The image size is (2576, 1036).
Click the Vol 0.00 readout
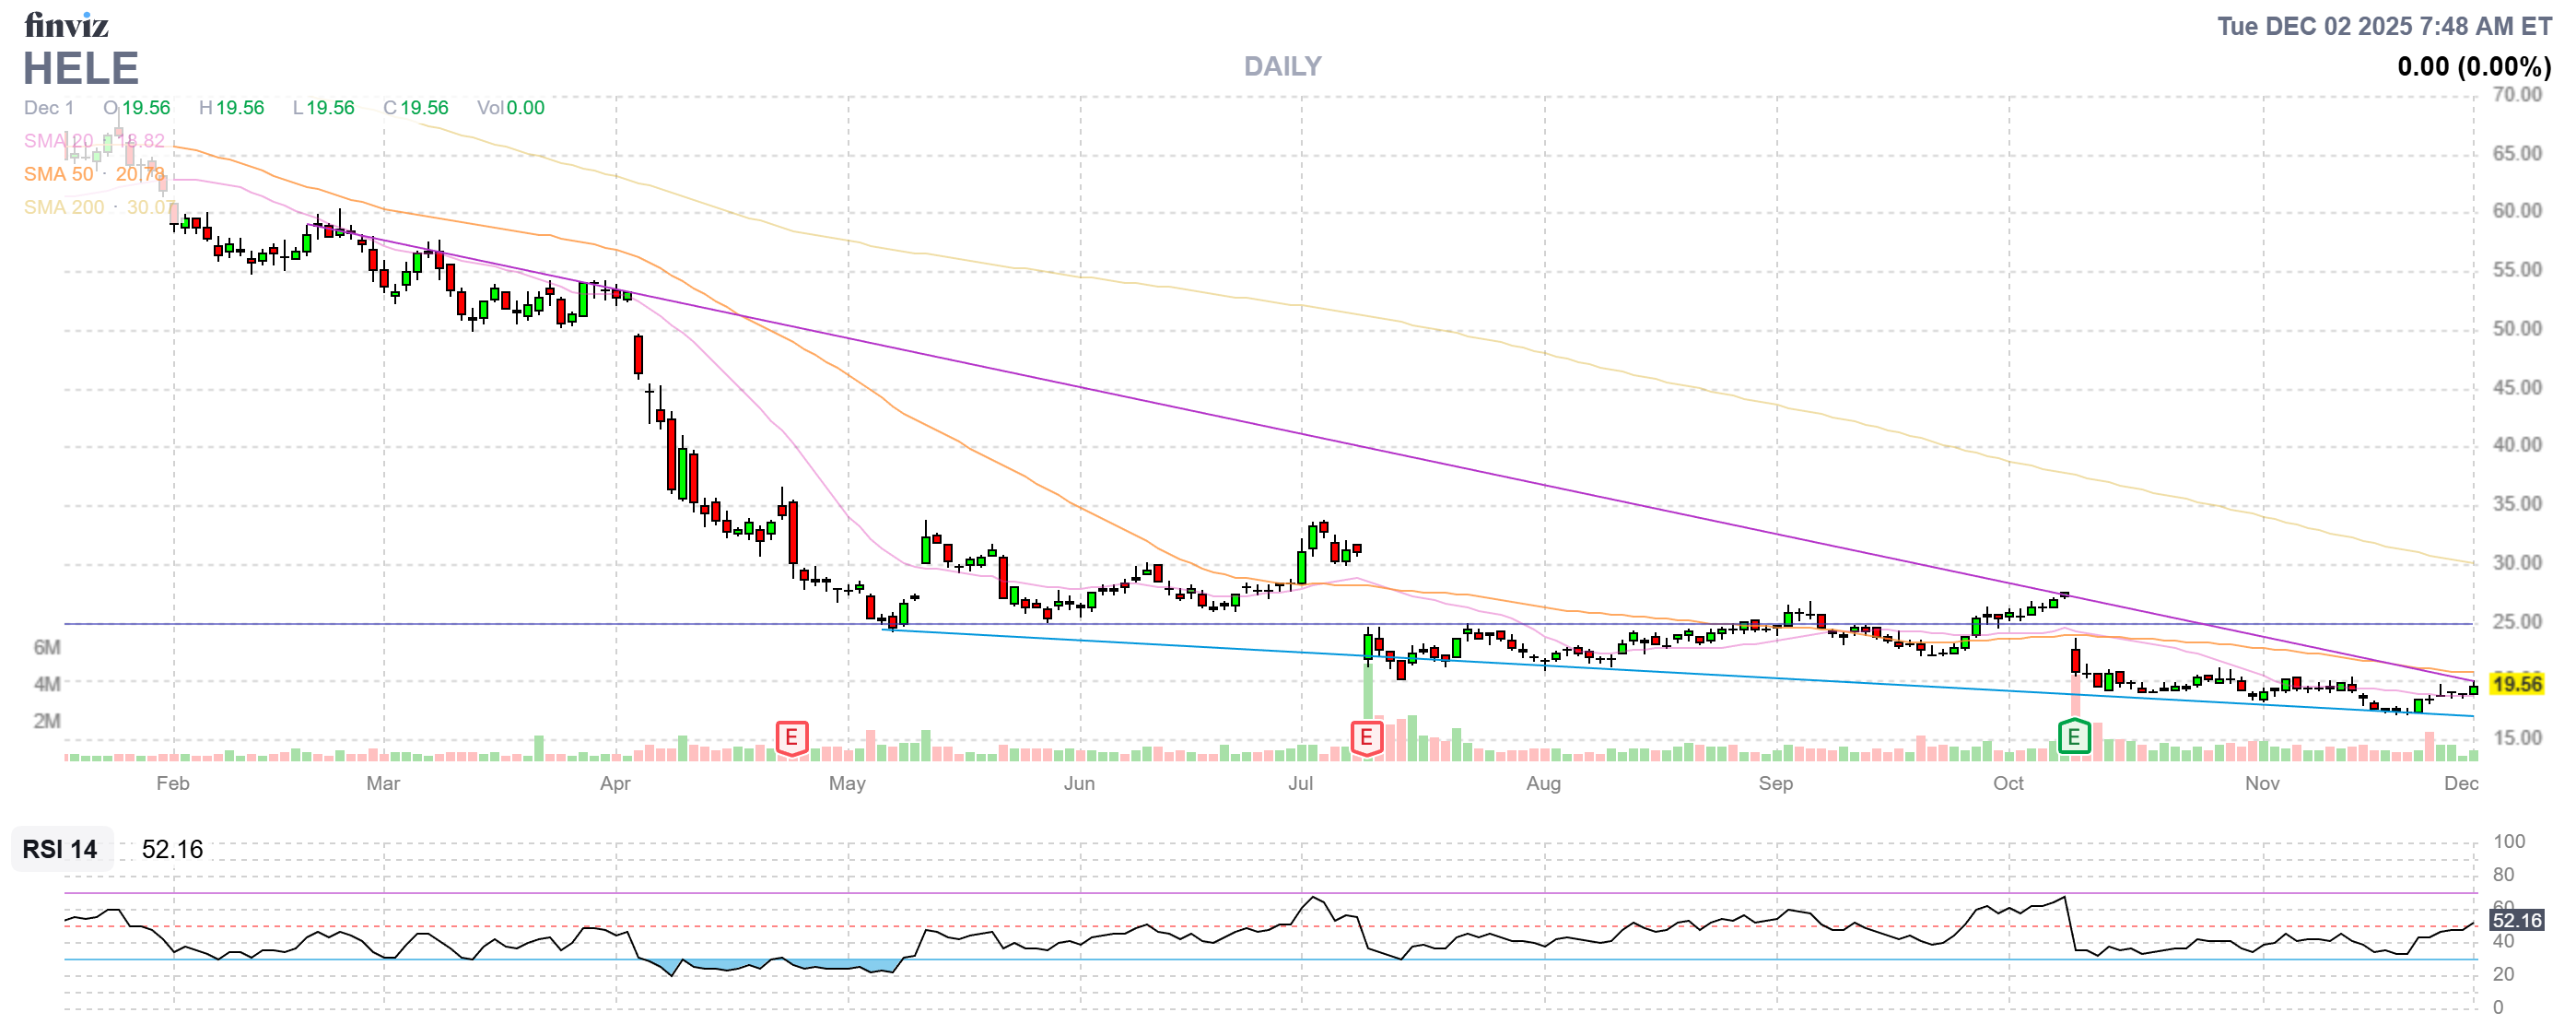coord(510,107)
